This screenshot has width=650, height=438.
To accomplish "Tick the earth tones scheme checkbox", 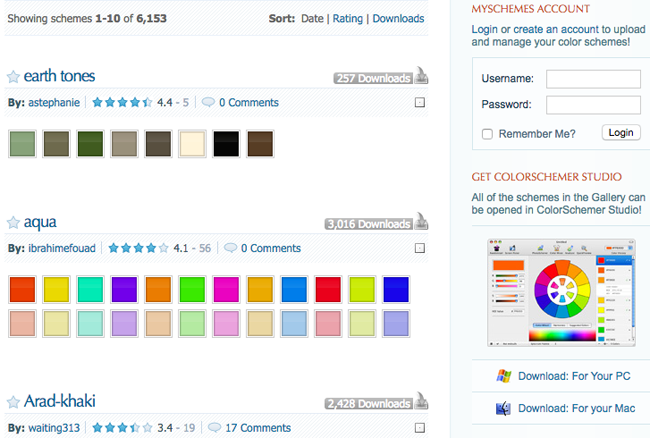I will 420,102.
